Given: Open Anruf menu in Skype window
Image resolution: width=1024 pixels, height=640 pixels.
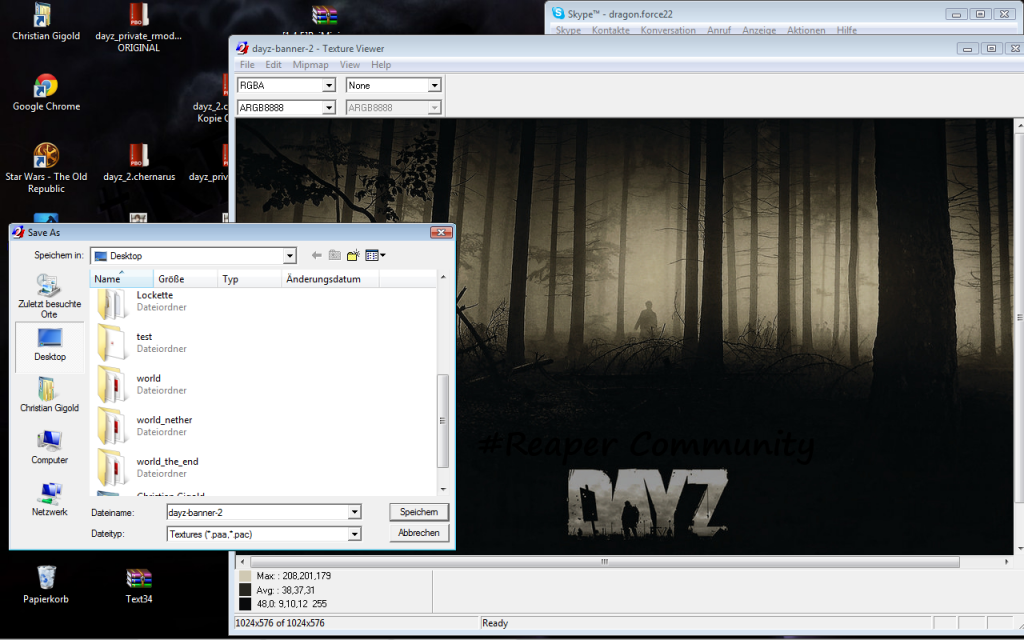Looking at the screenshot, I should tap(718, 30).
